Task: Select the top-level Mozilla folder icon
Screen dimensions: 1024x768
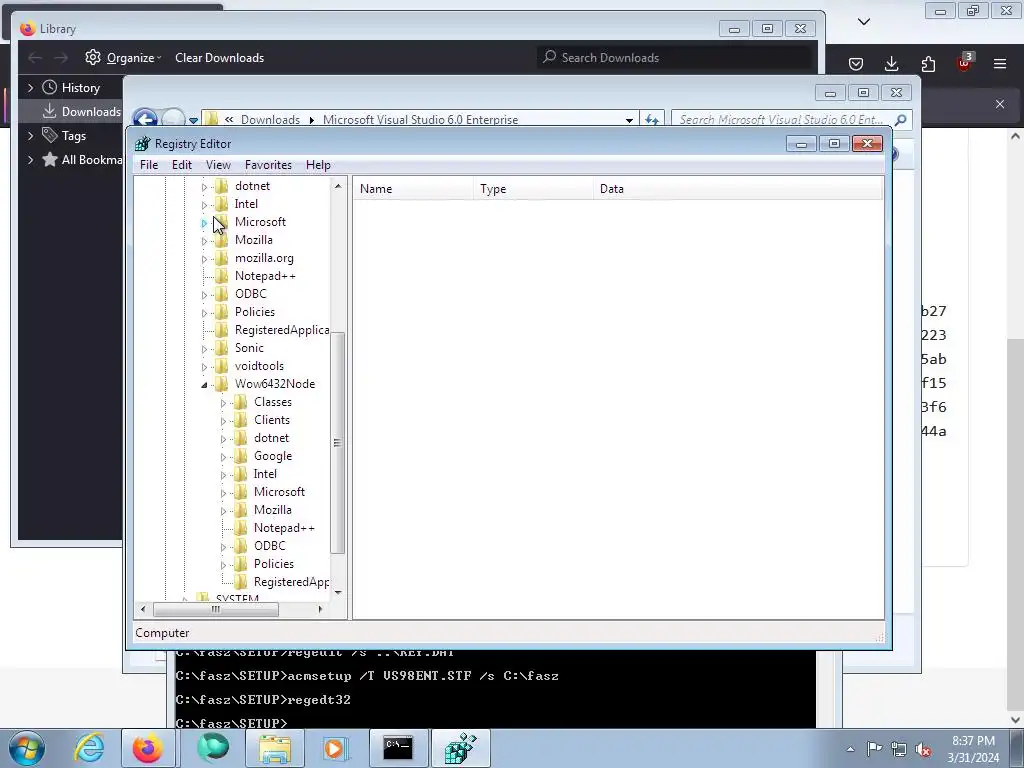Action: tap(222, 240)
